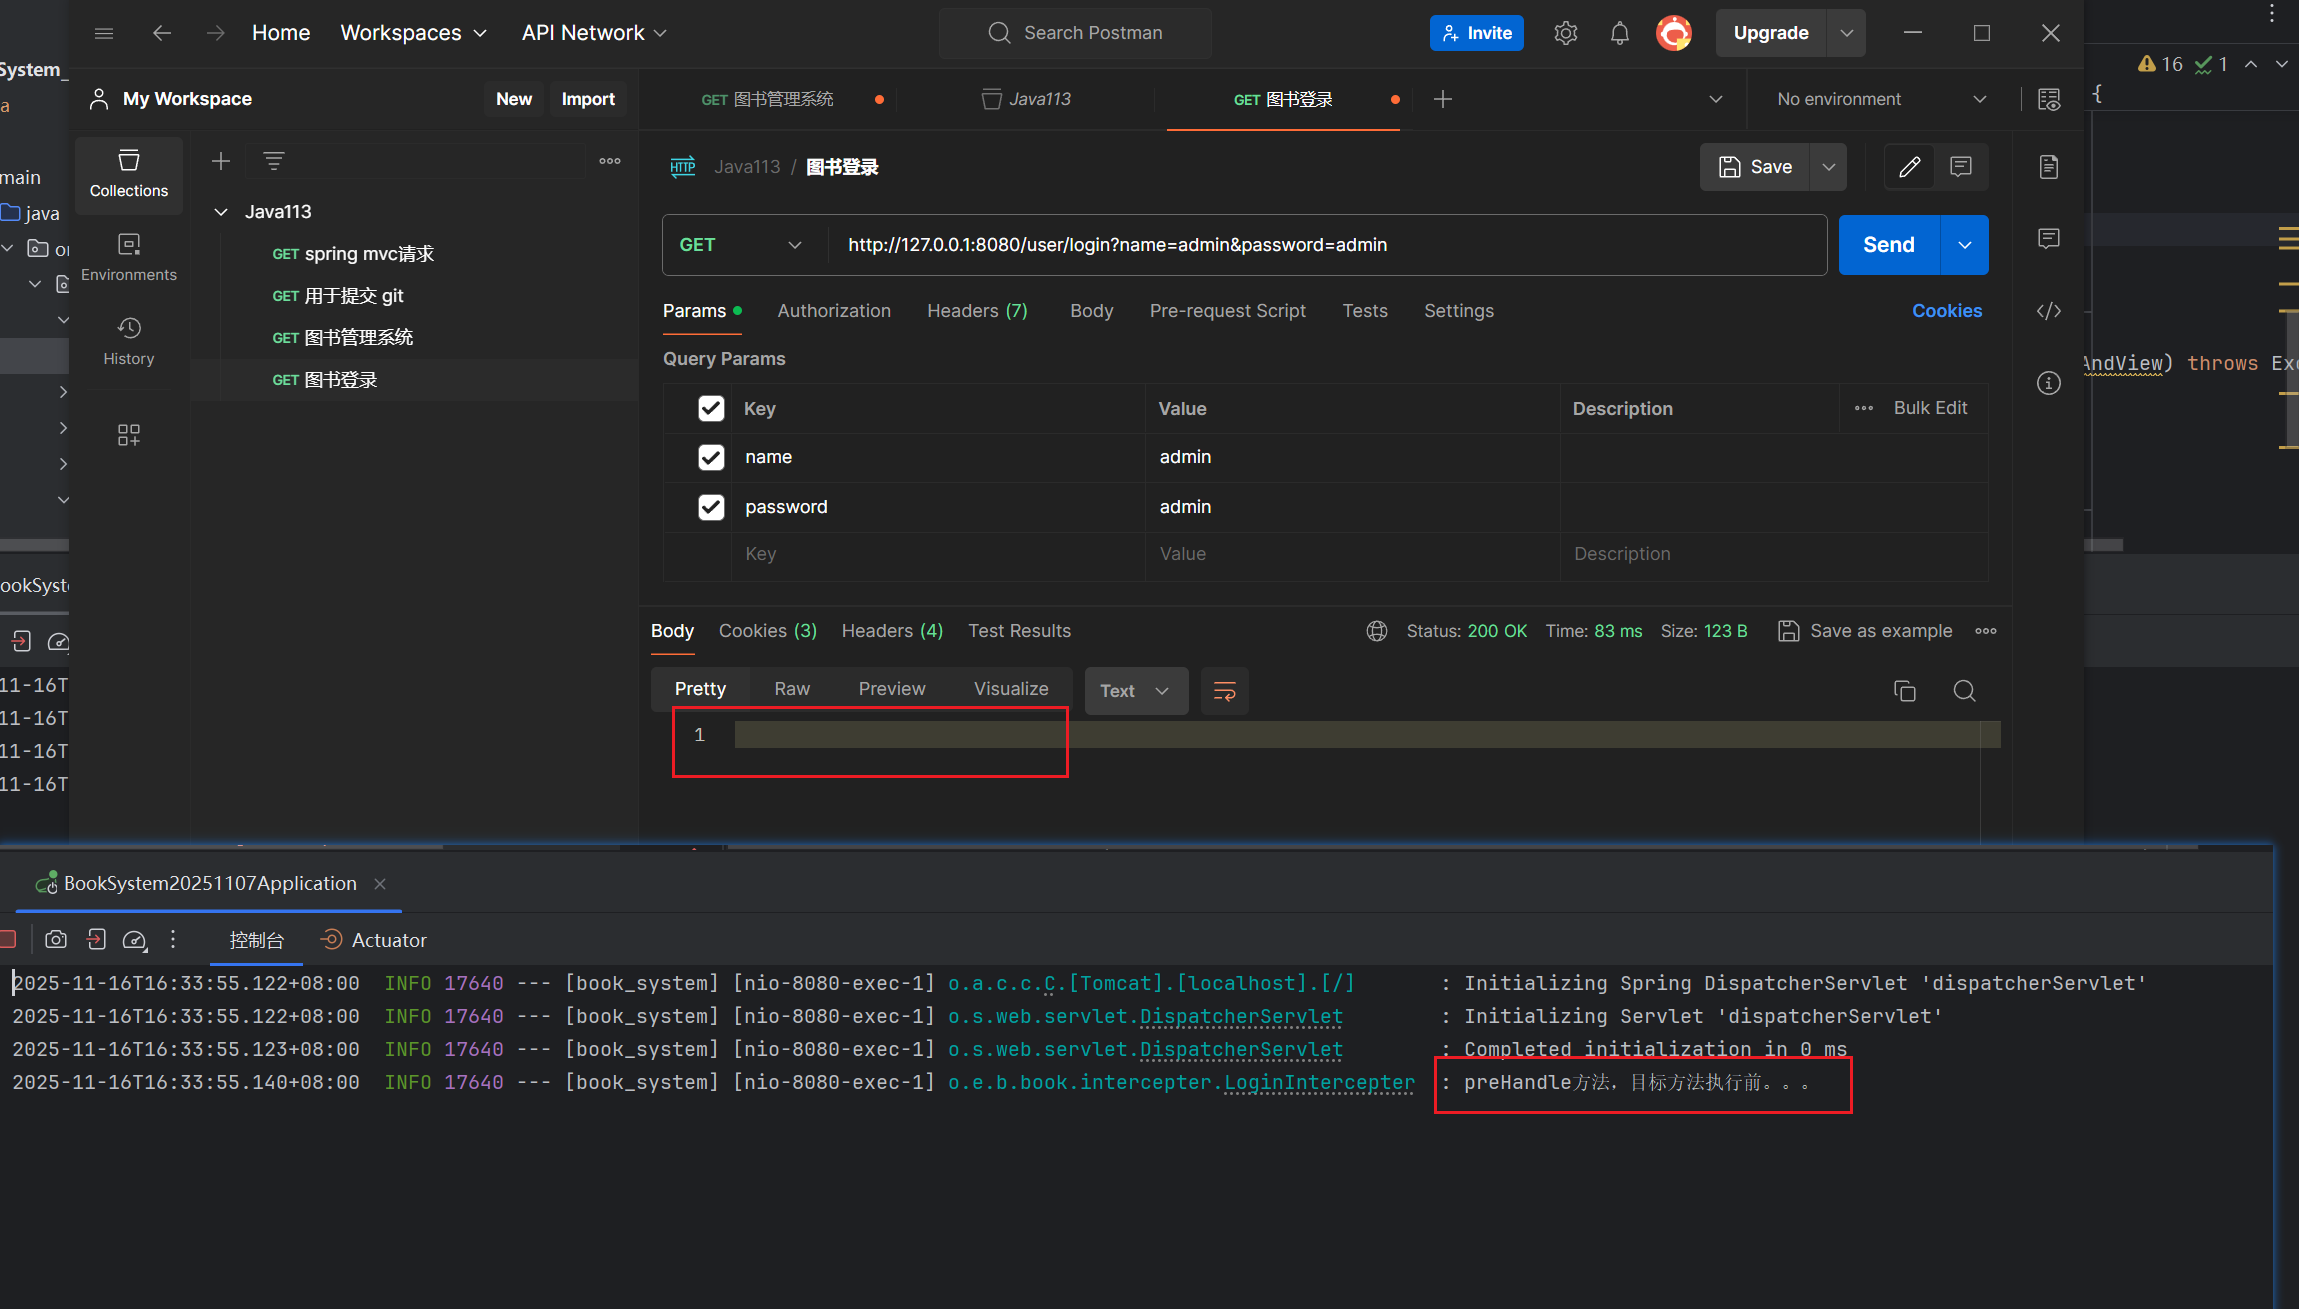
Task: Open the Environments sidebar panel
Action: click(x=129, y=257)
